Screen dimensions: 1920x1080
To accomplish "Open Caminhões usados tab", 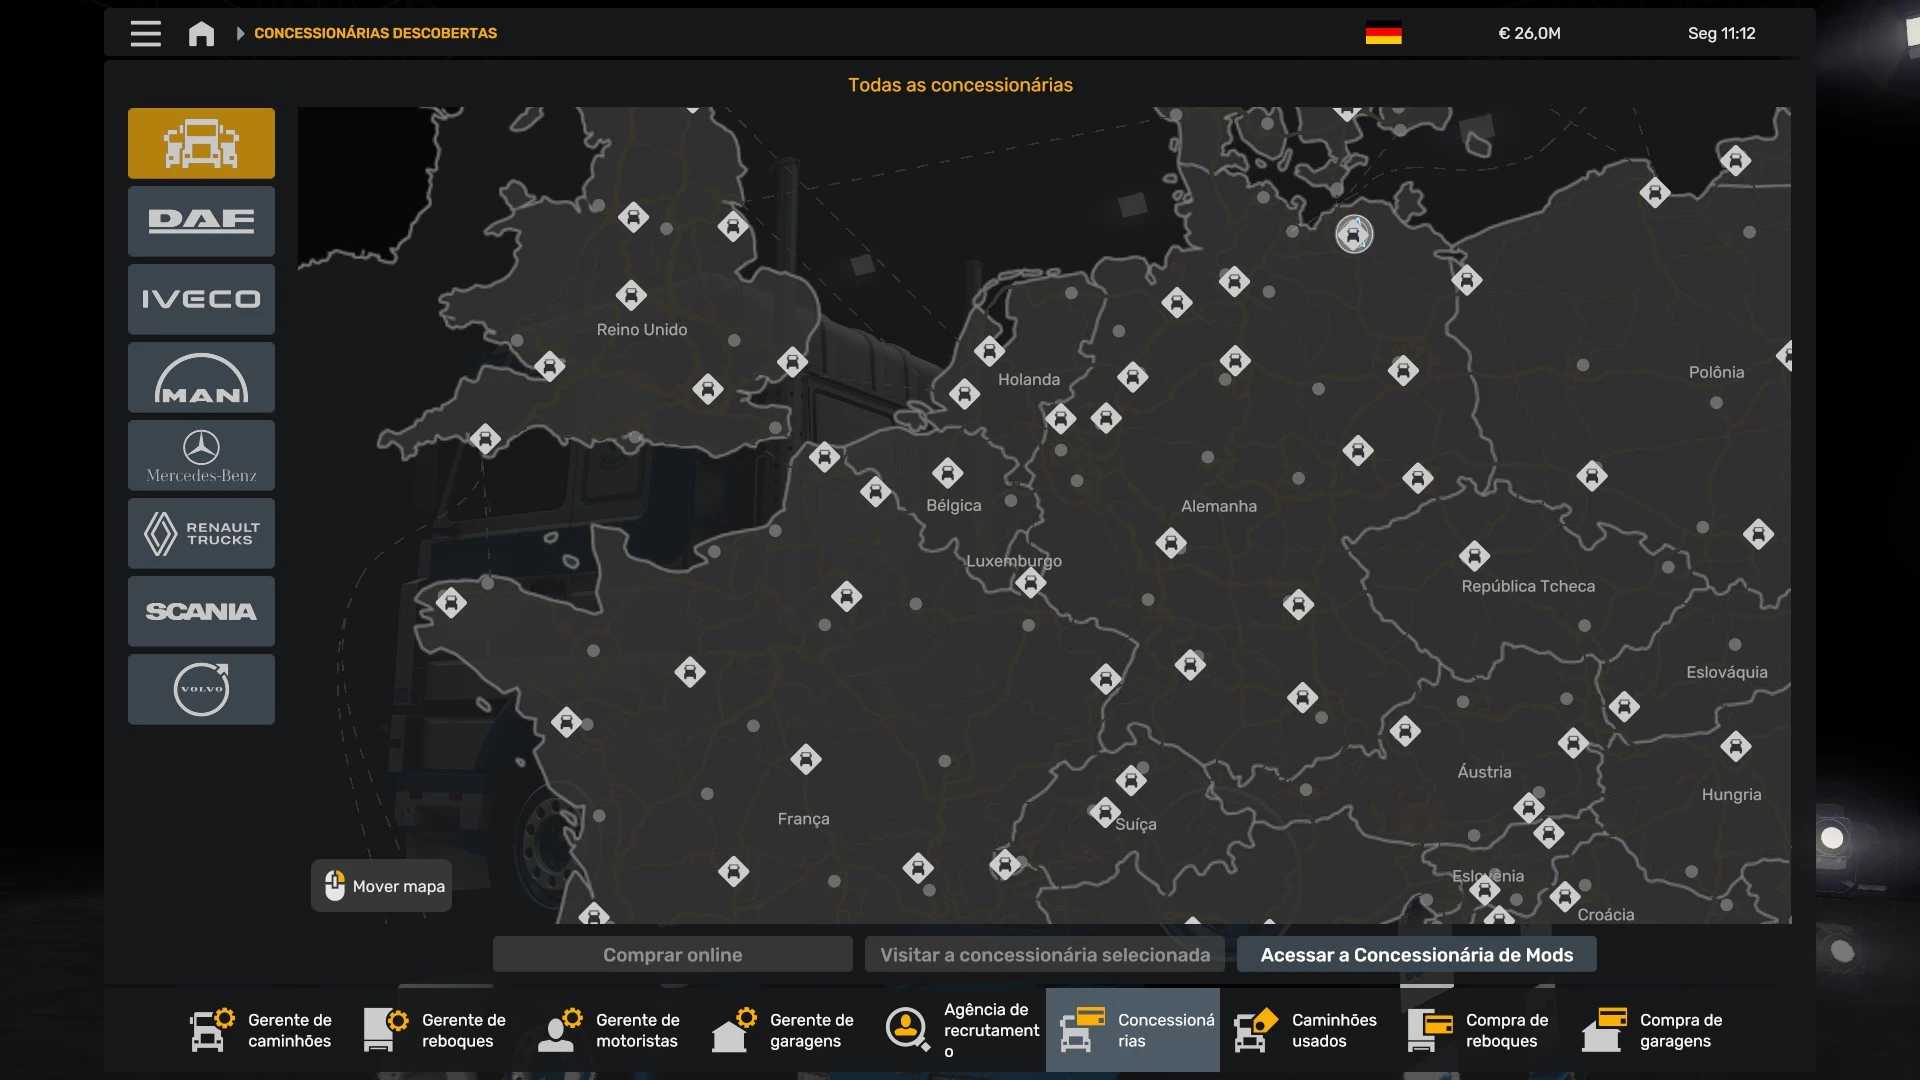I will point(1306,1030).
